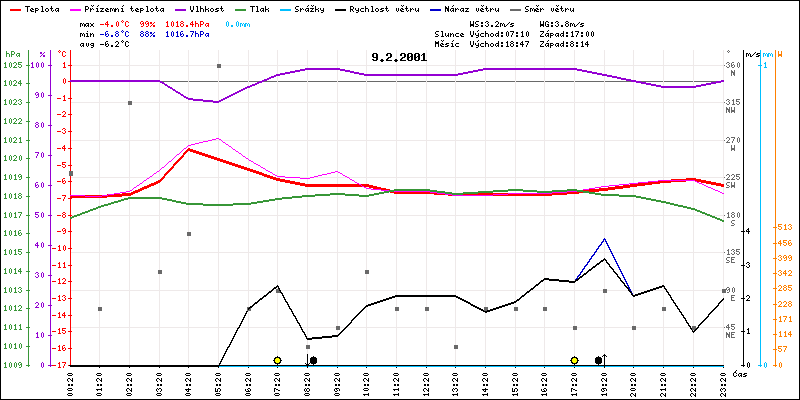Screen dimensions: 800x400
Task: Click the sunset sun icon near 17:20
Action: (x=574, y=360)
